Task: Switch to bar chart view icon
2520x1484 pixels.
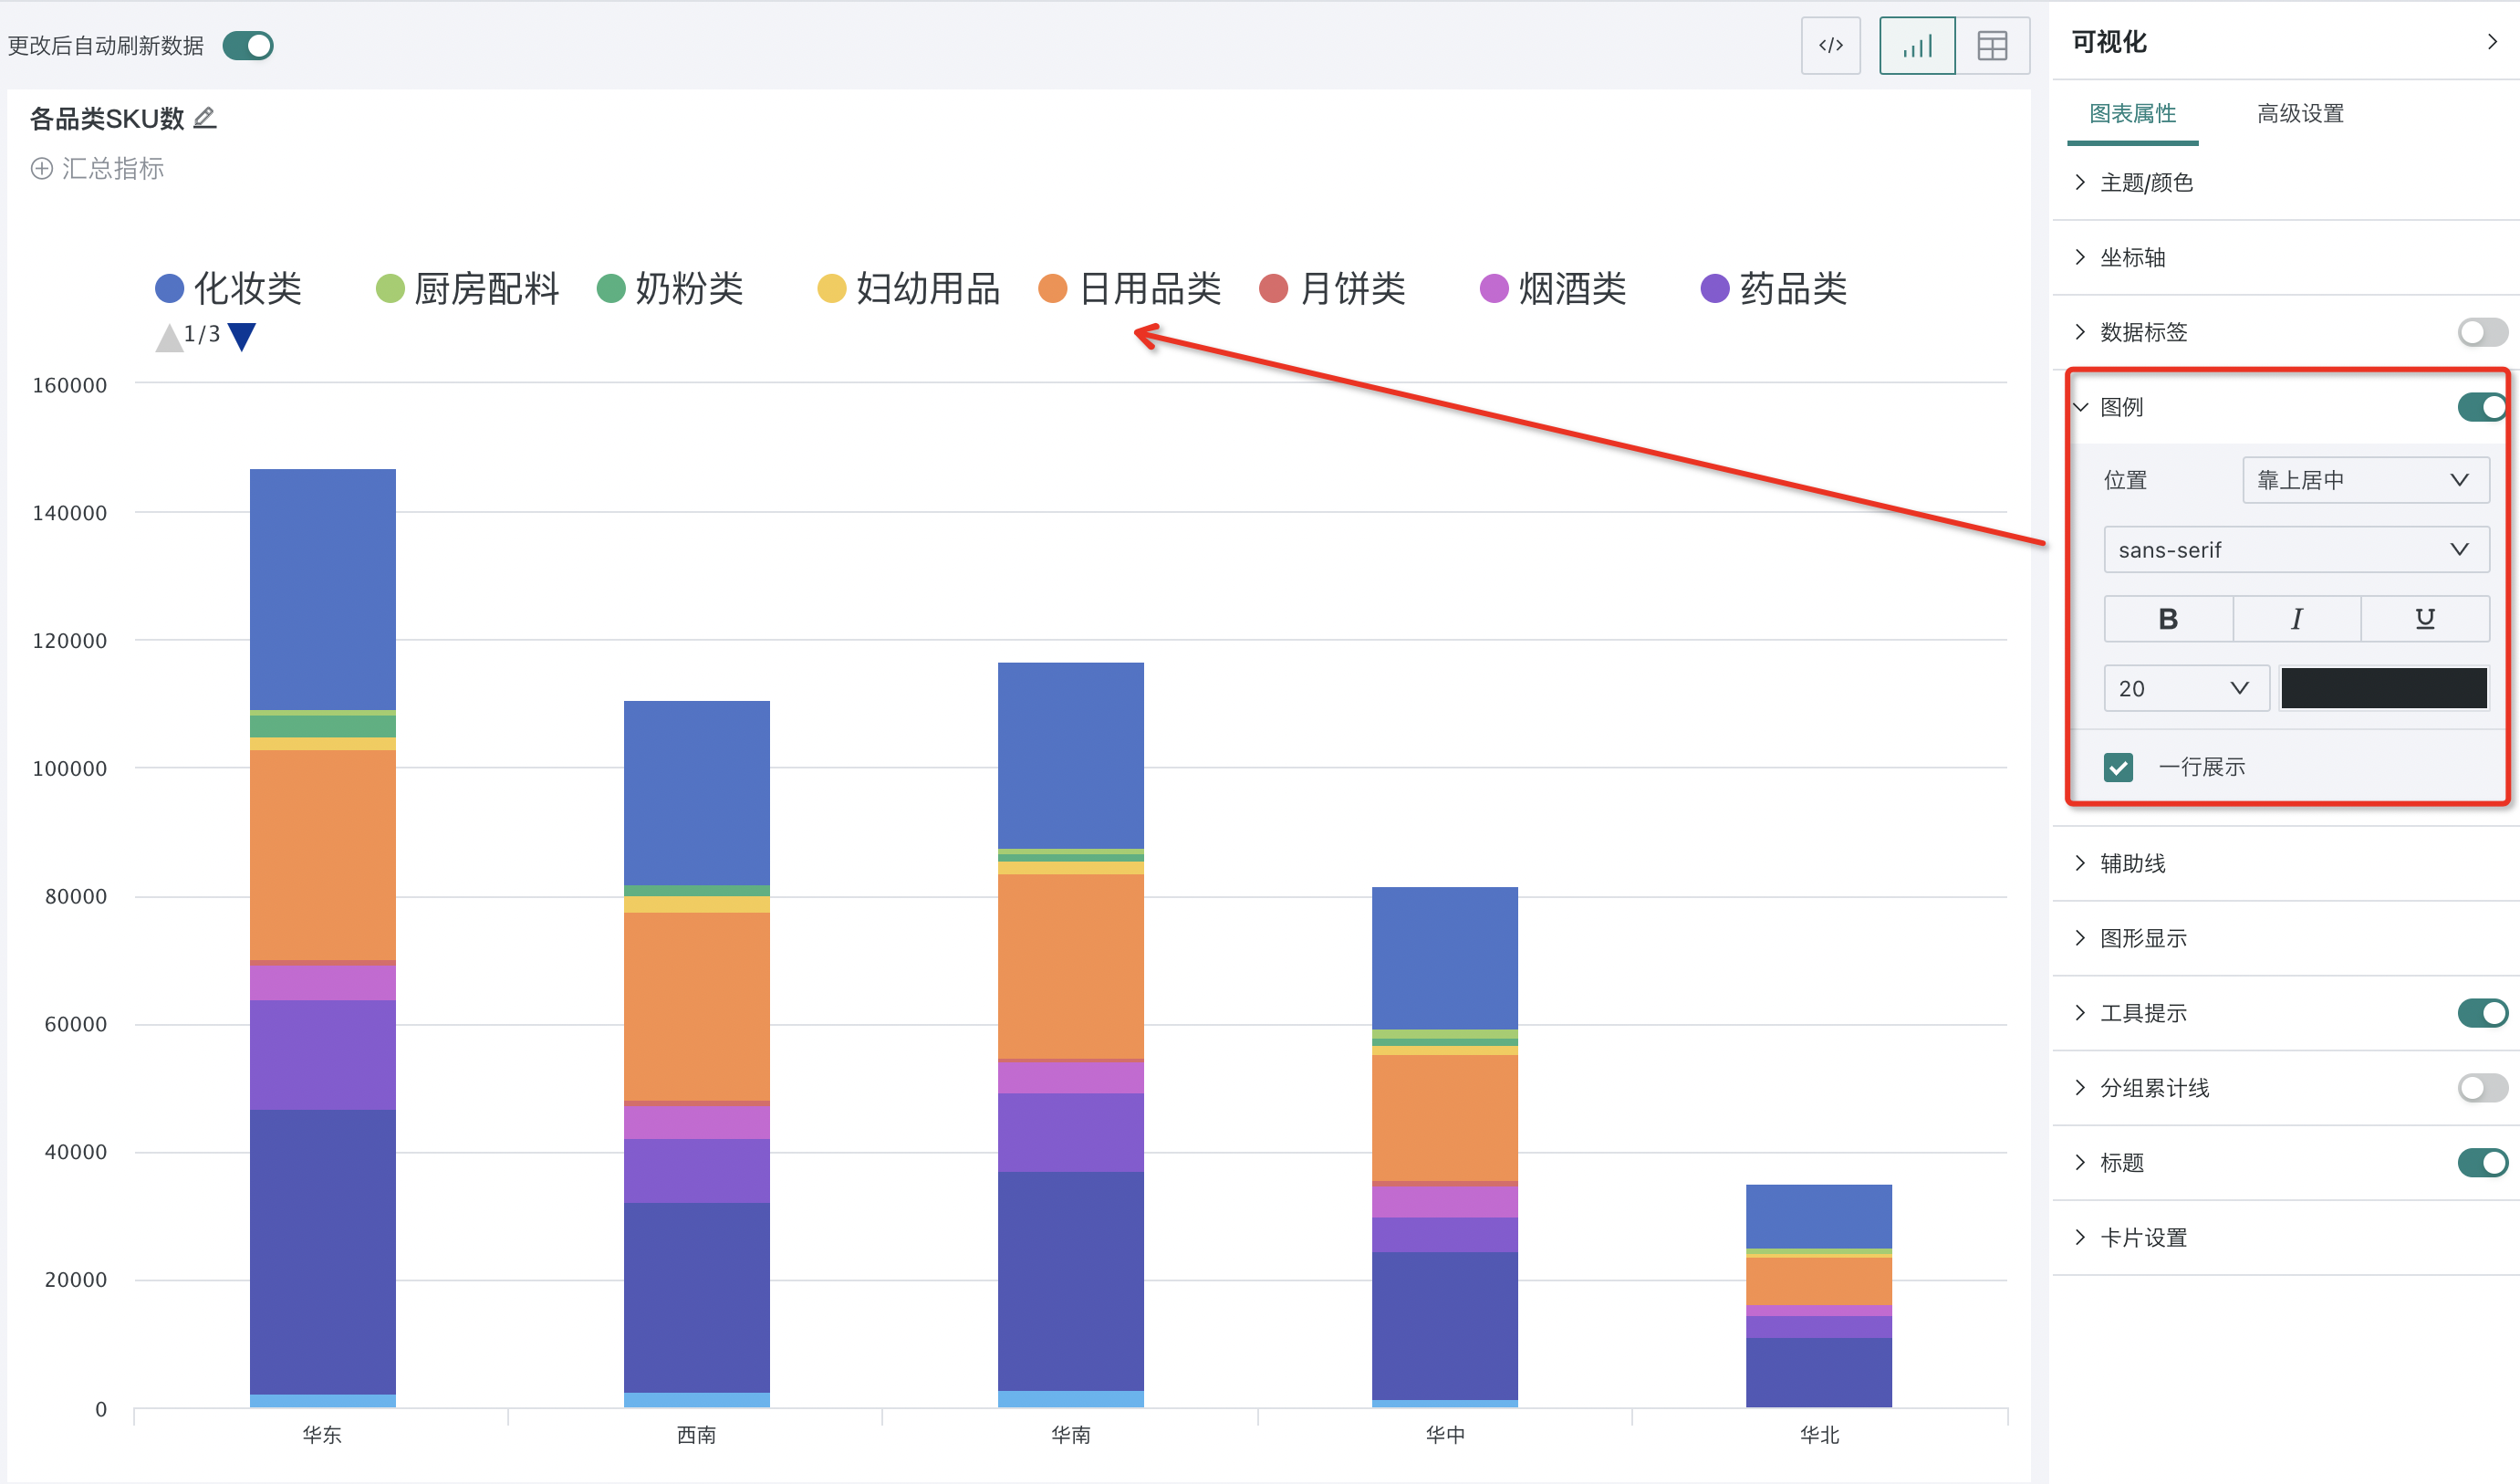Action: [x=1916, y=45]
